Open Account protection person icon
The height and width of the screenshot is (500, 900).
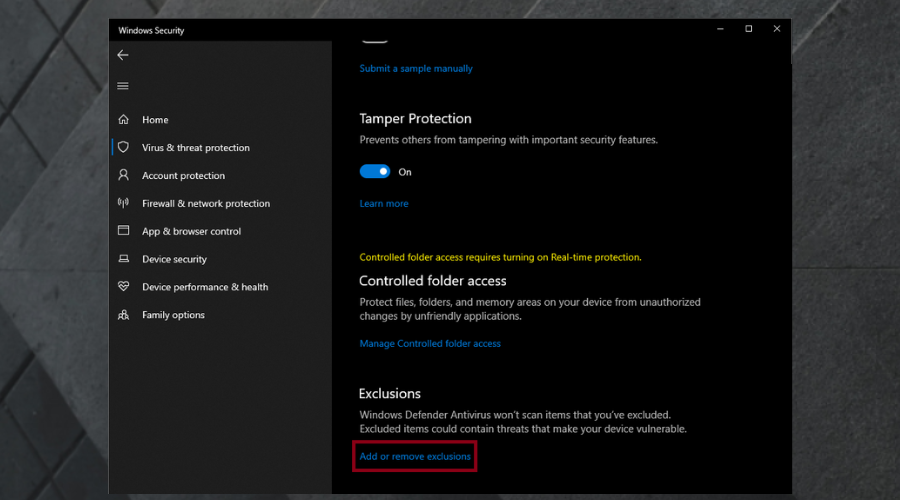pyautogui.click(x=124, y=175)
